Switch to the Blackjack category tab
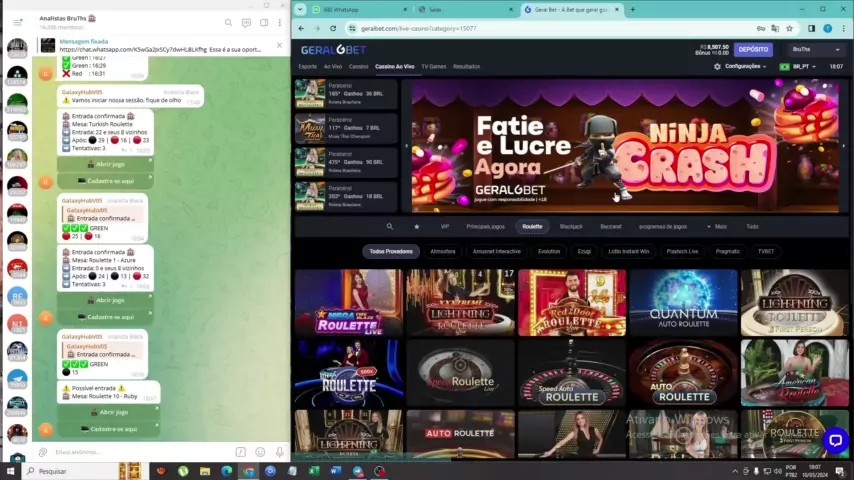Screen dimensions: 854x480 [x=571, y=227]
